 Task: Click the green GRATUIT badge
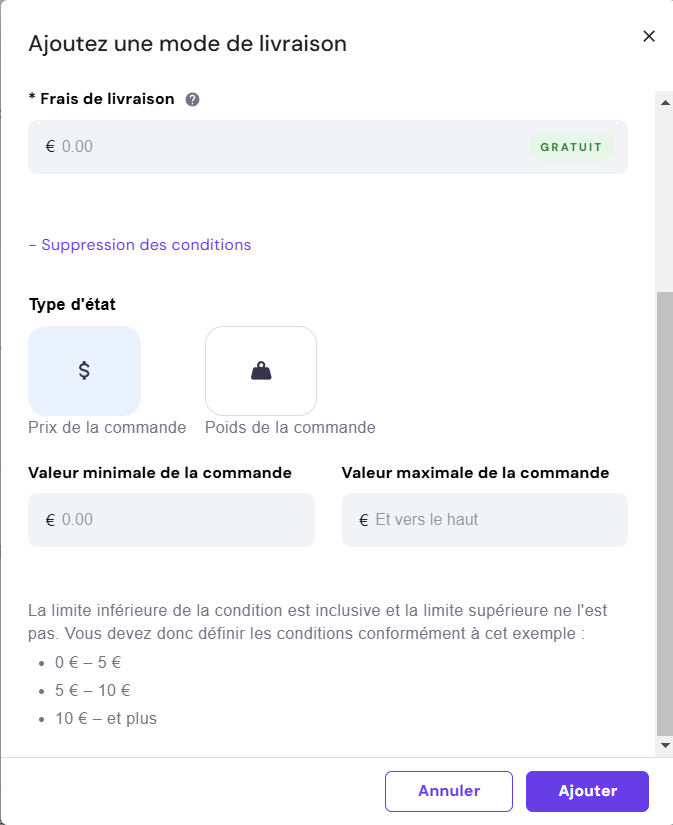(571, 147)
